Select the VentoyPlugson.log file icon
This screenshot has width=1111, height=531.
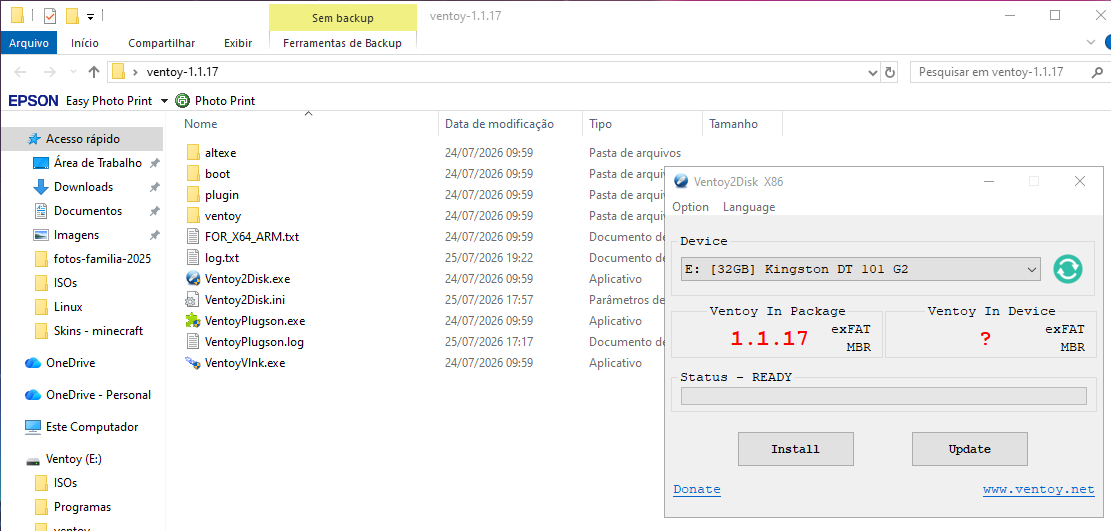pos(194,342)
